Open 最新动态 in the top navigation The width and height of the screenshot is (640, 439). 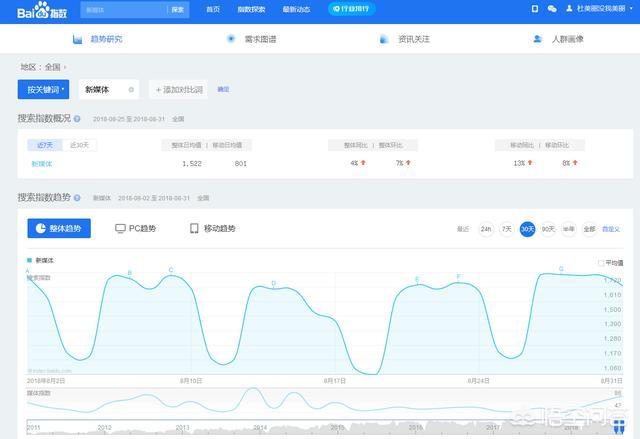point(296,9)
